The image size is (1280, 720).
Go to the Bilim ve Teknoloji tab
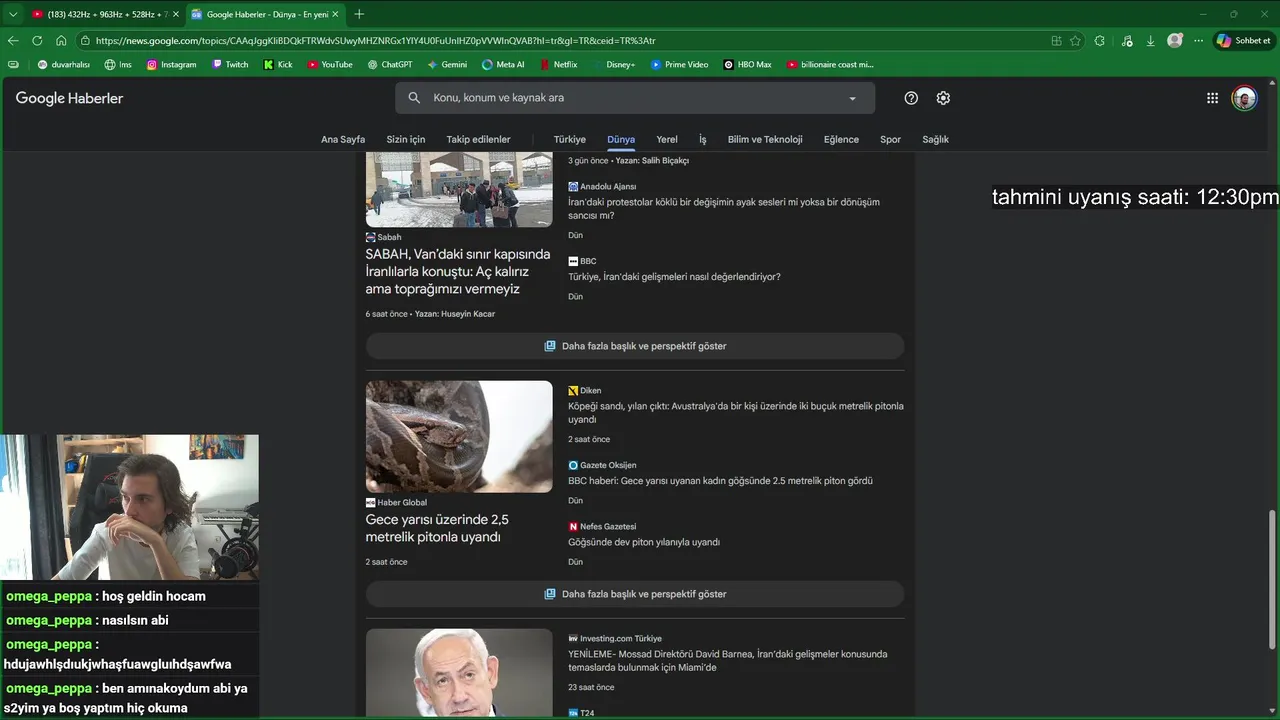(765, 139)
